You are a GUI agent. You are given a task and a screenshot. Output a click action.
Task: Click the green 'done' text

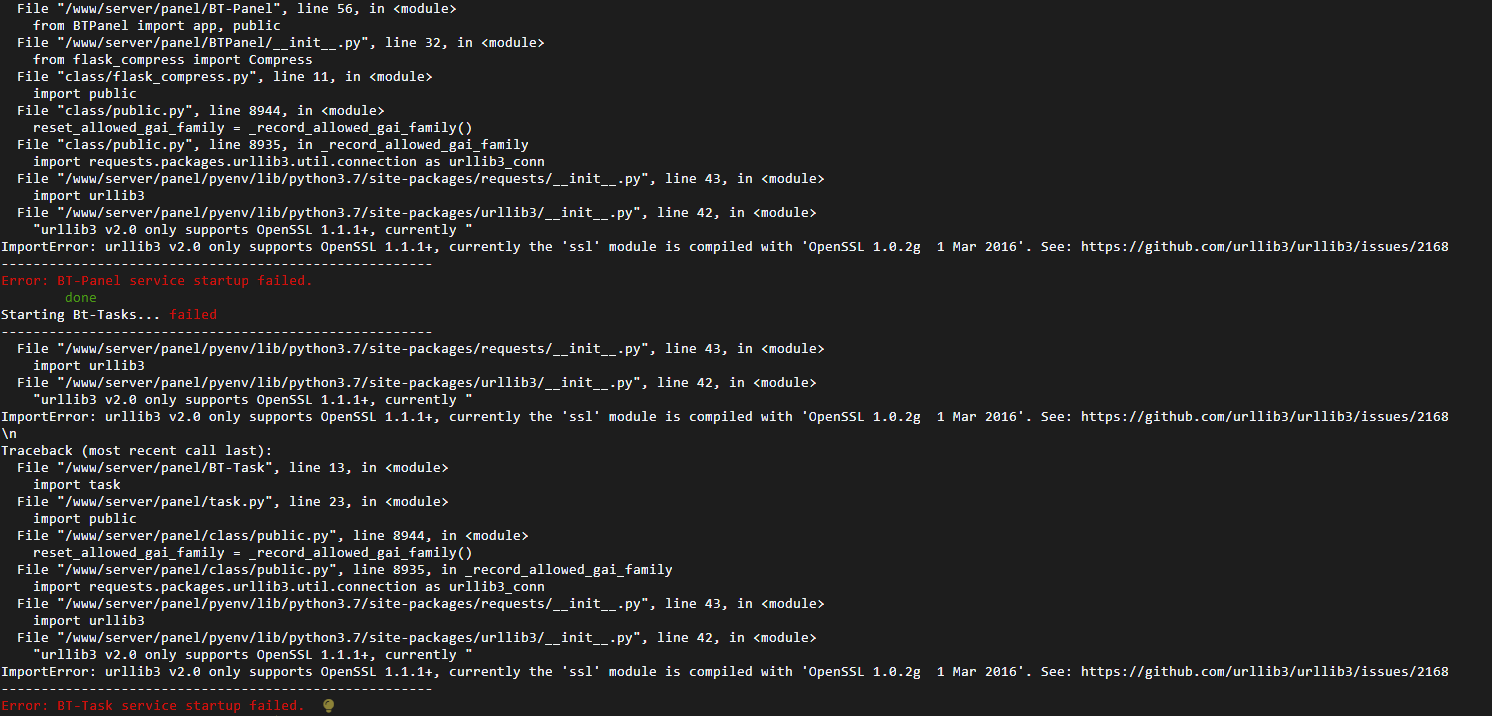point(81,298)
